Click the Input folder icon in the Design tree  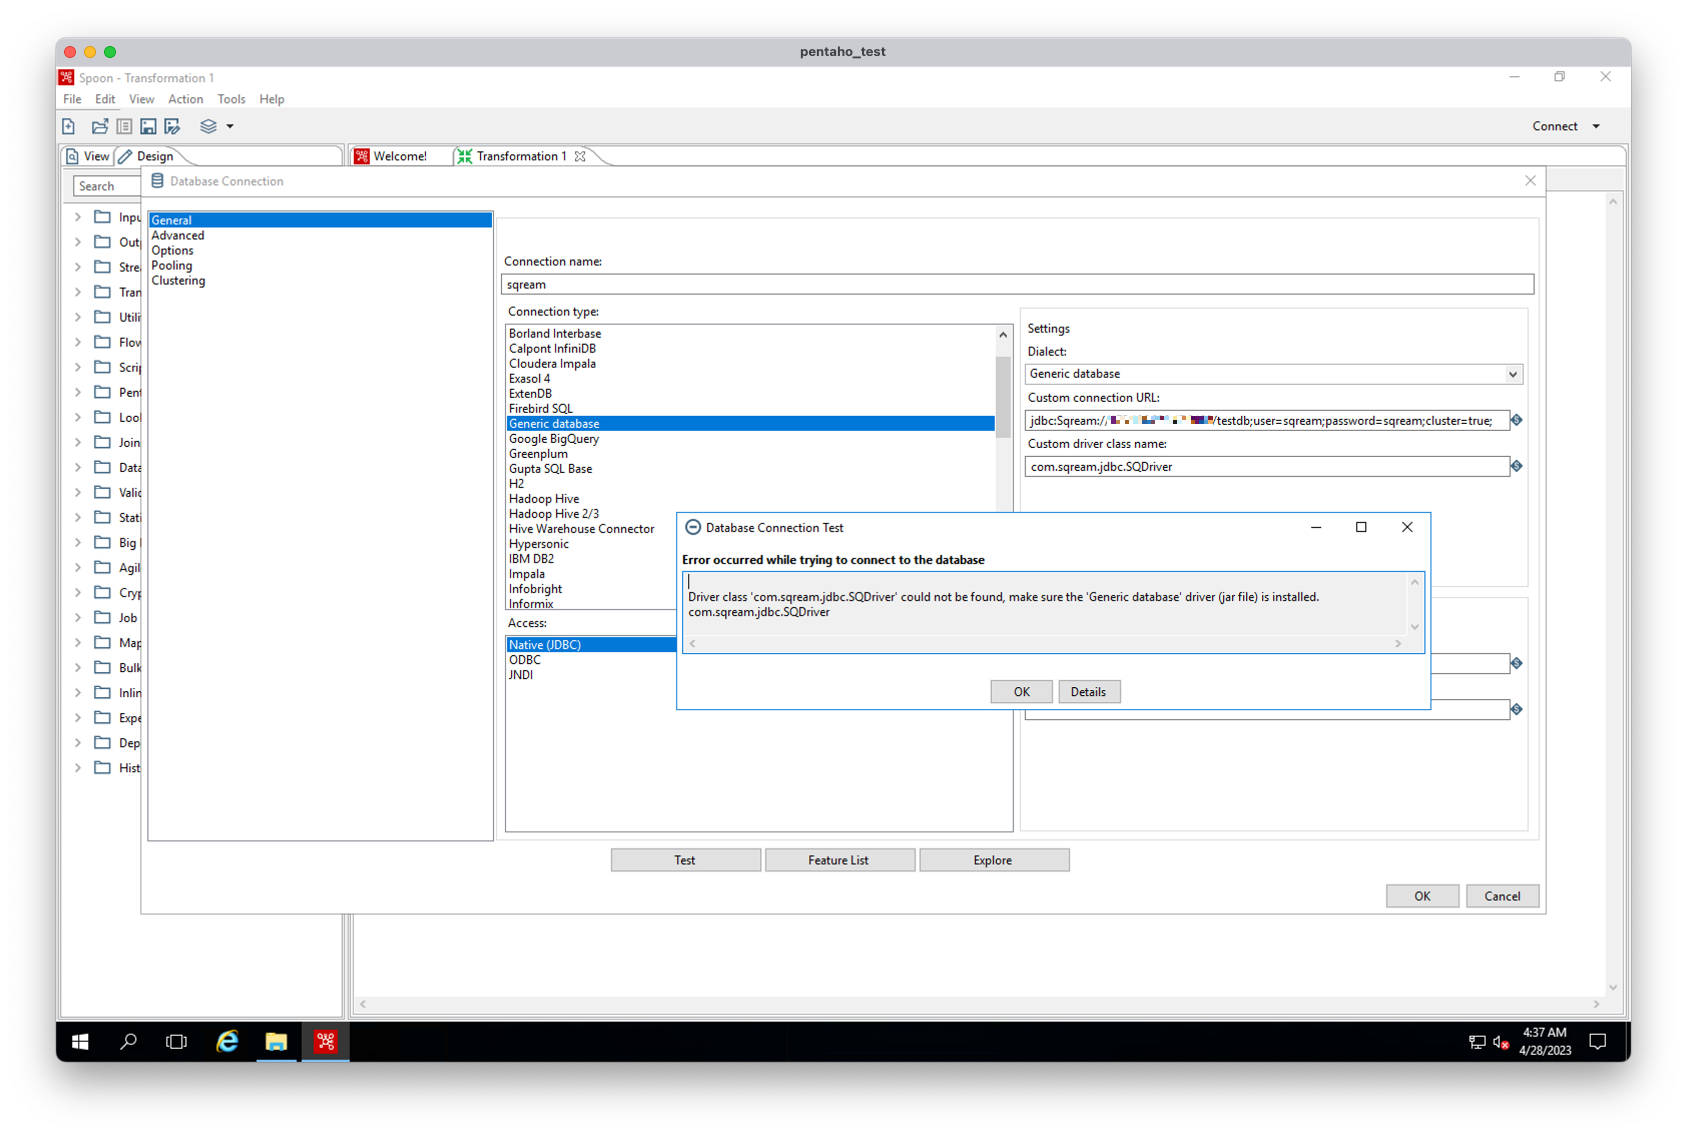102,217
